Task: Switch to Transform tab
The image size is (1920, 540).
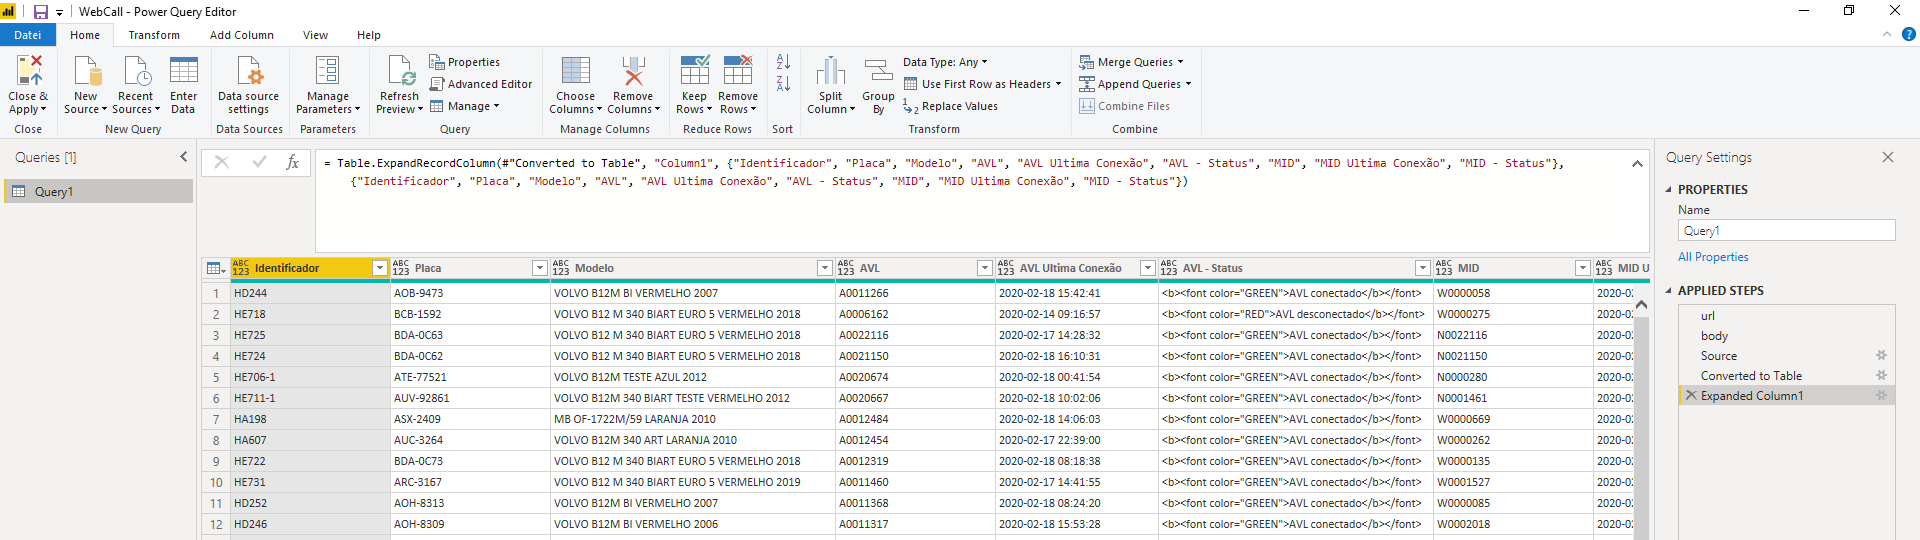Action: pos(154,35)
